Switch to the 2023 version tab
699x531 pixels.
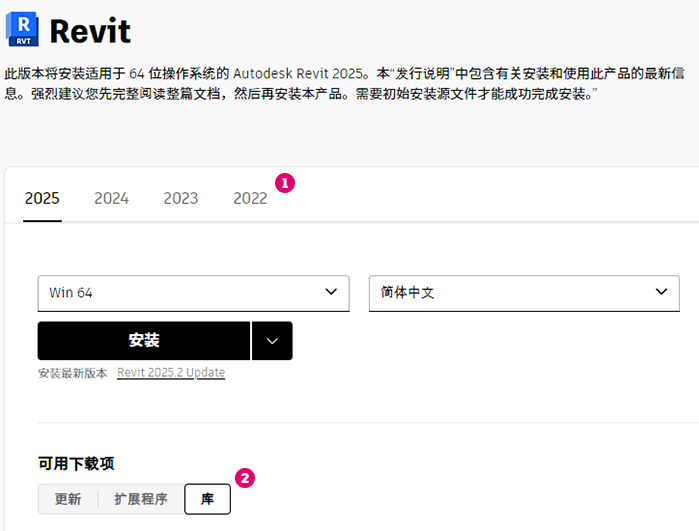coord(181,198)
